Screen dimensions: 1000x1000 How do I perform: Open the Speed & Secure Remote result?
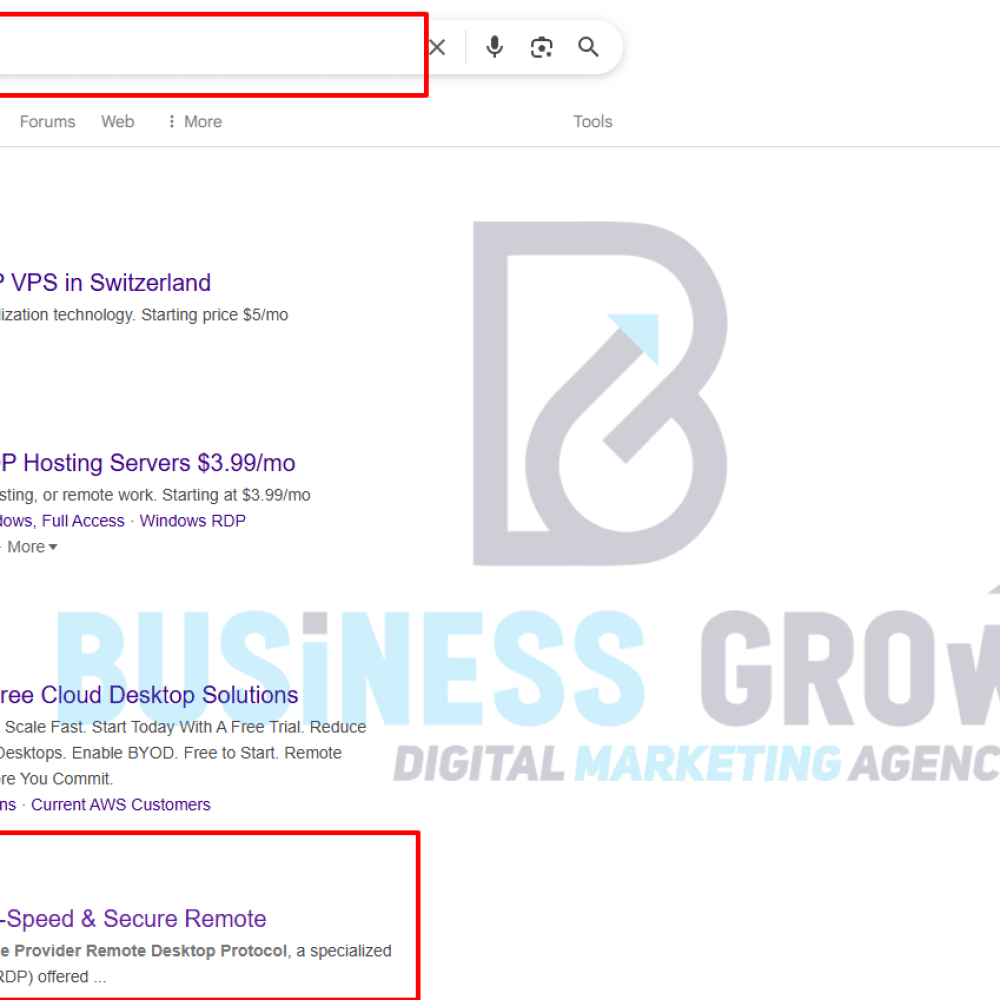[x=133, y=919]
